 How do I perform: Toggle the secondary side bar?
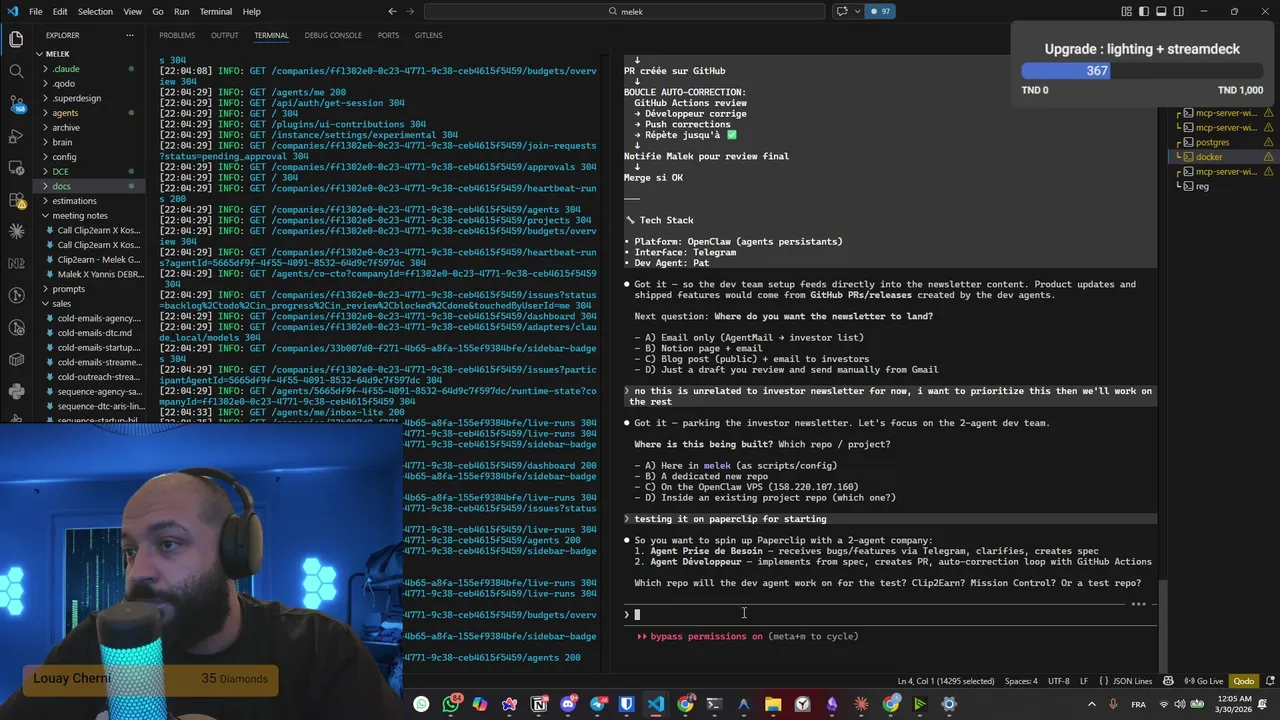click(x=1178, y=11)
